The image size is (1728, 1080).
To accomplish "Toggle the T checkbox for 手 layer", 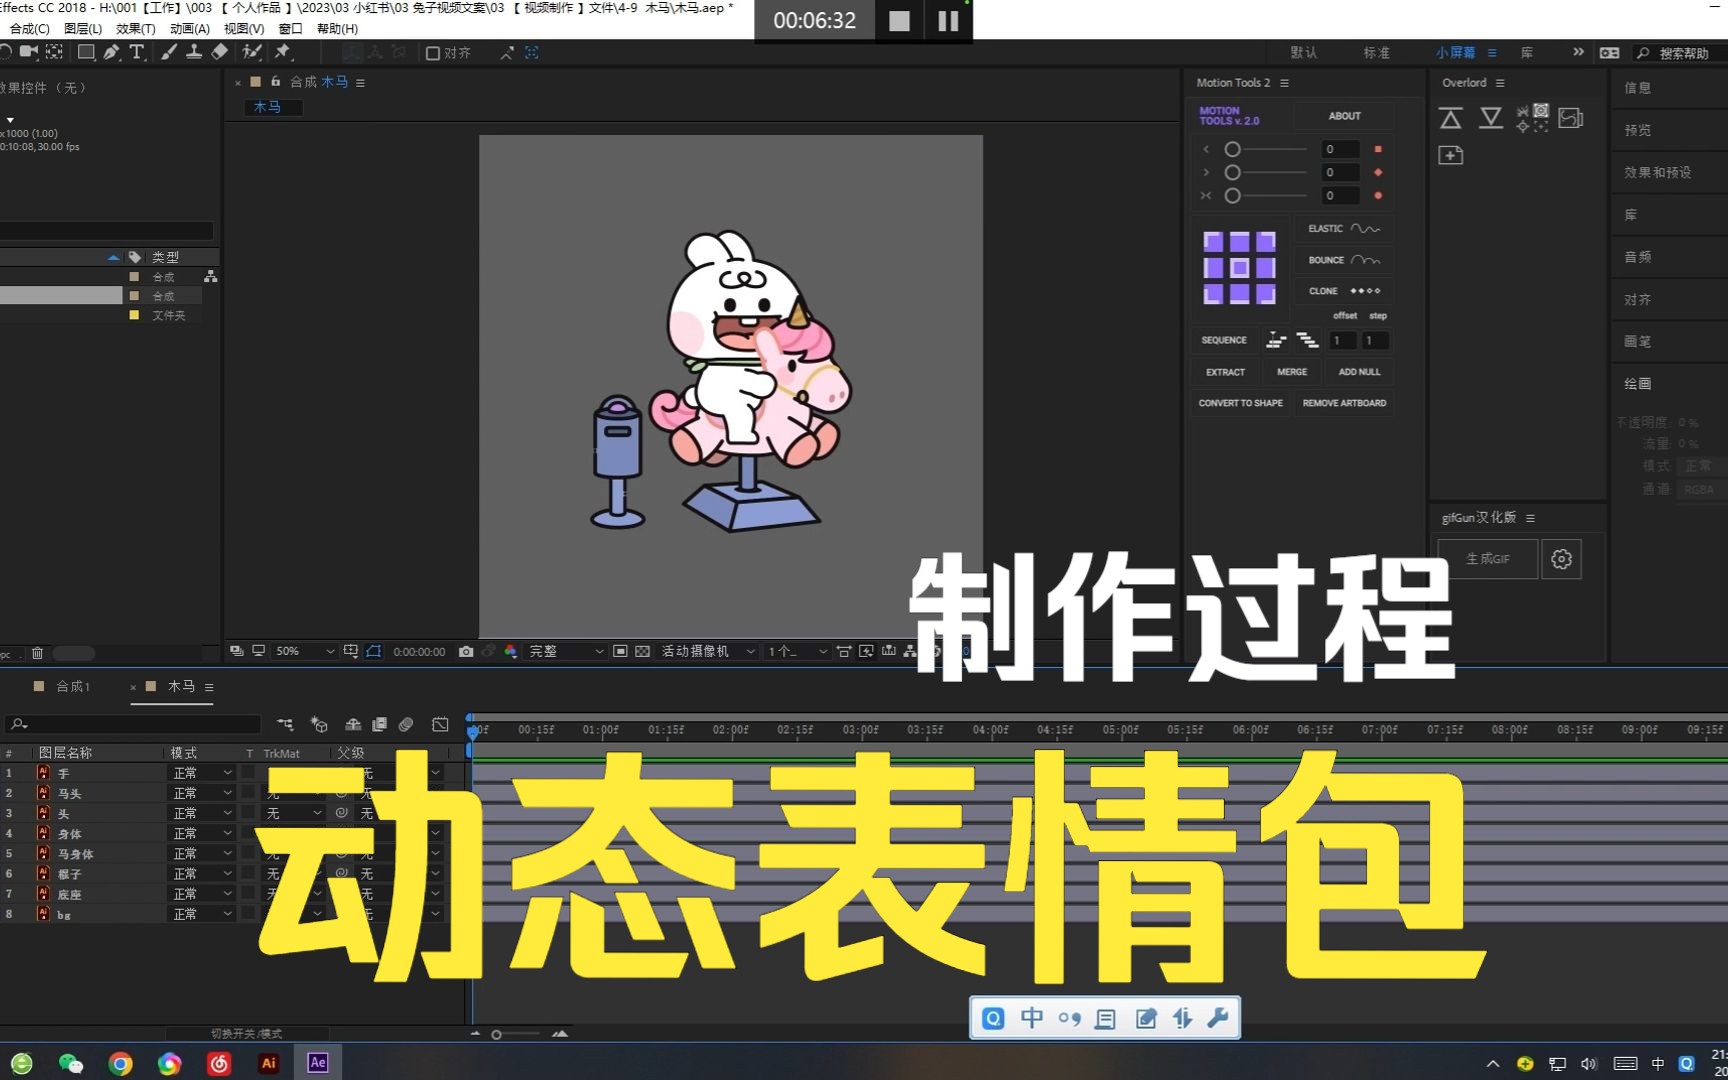I will coord(248,773).
